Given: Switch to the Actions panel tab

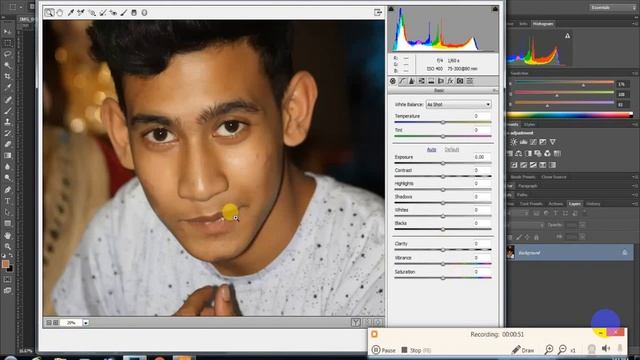Looking at the screenshot, I should [556, 204].
